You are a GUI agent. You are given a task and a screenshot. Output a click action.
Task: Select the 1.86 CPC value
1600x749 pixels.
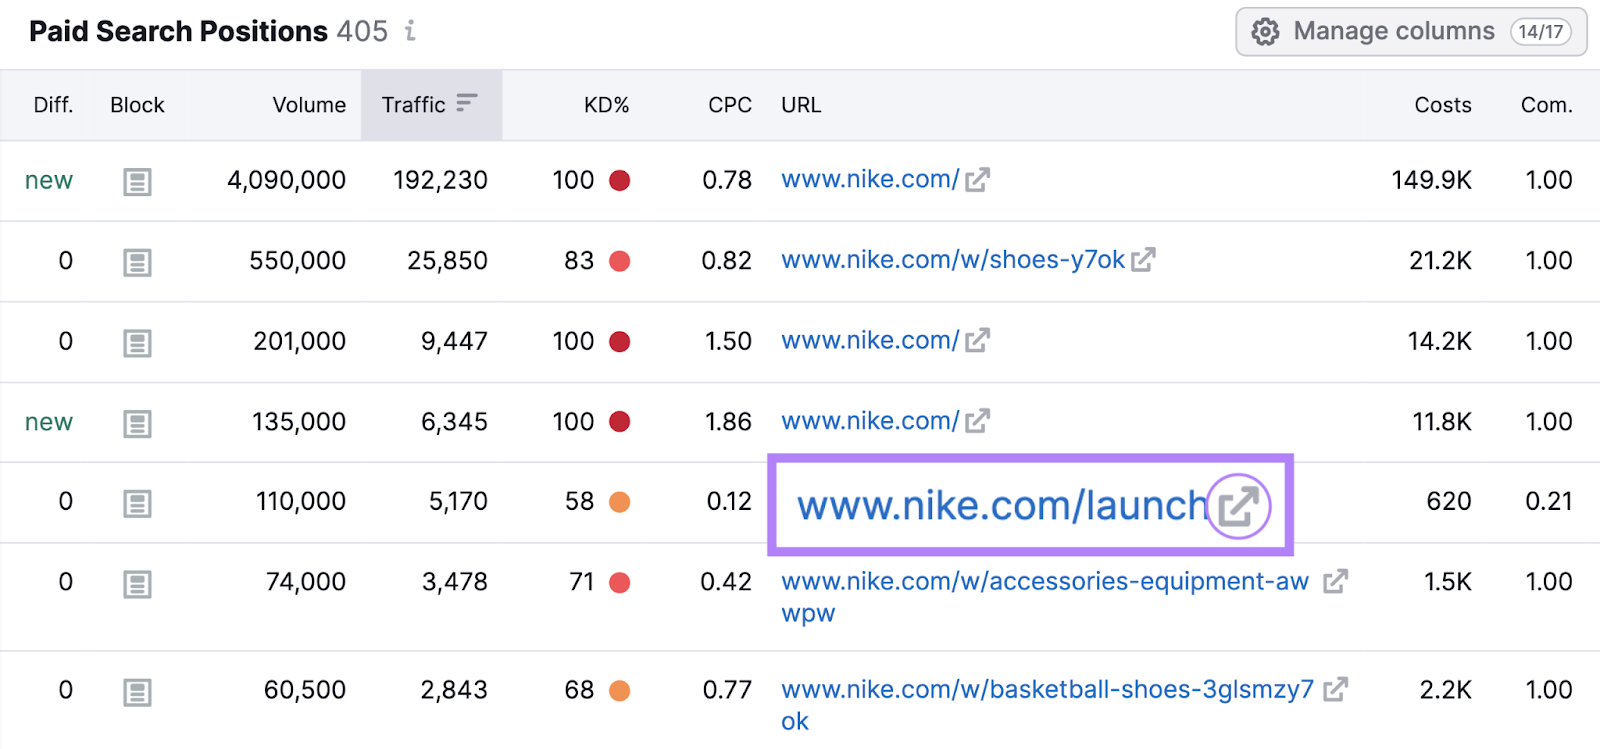(x=728, y=422)
